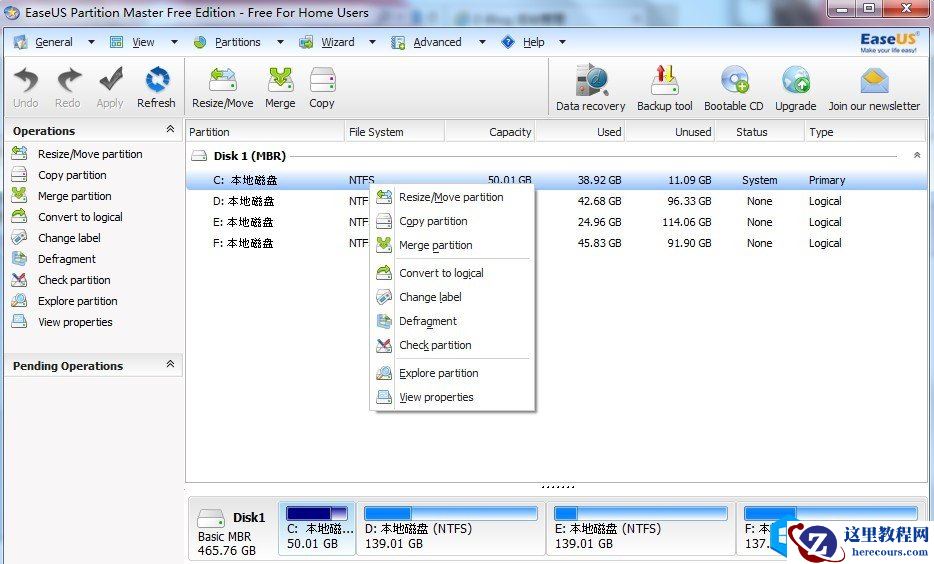Sort by Partition column header
The height and width of the screenshot is (564, 934).
coord(265,132)
